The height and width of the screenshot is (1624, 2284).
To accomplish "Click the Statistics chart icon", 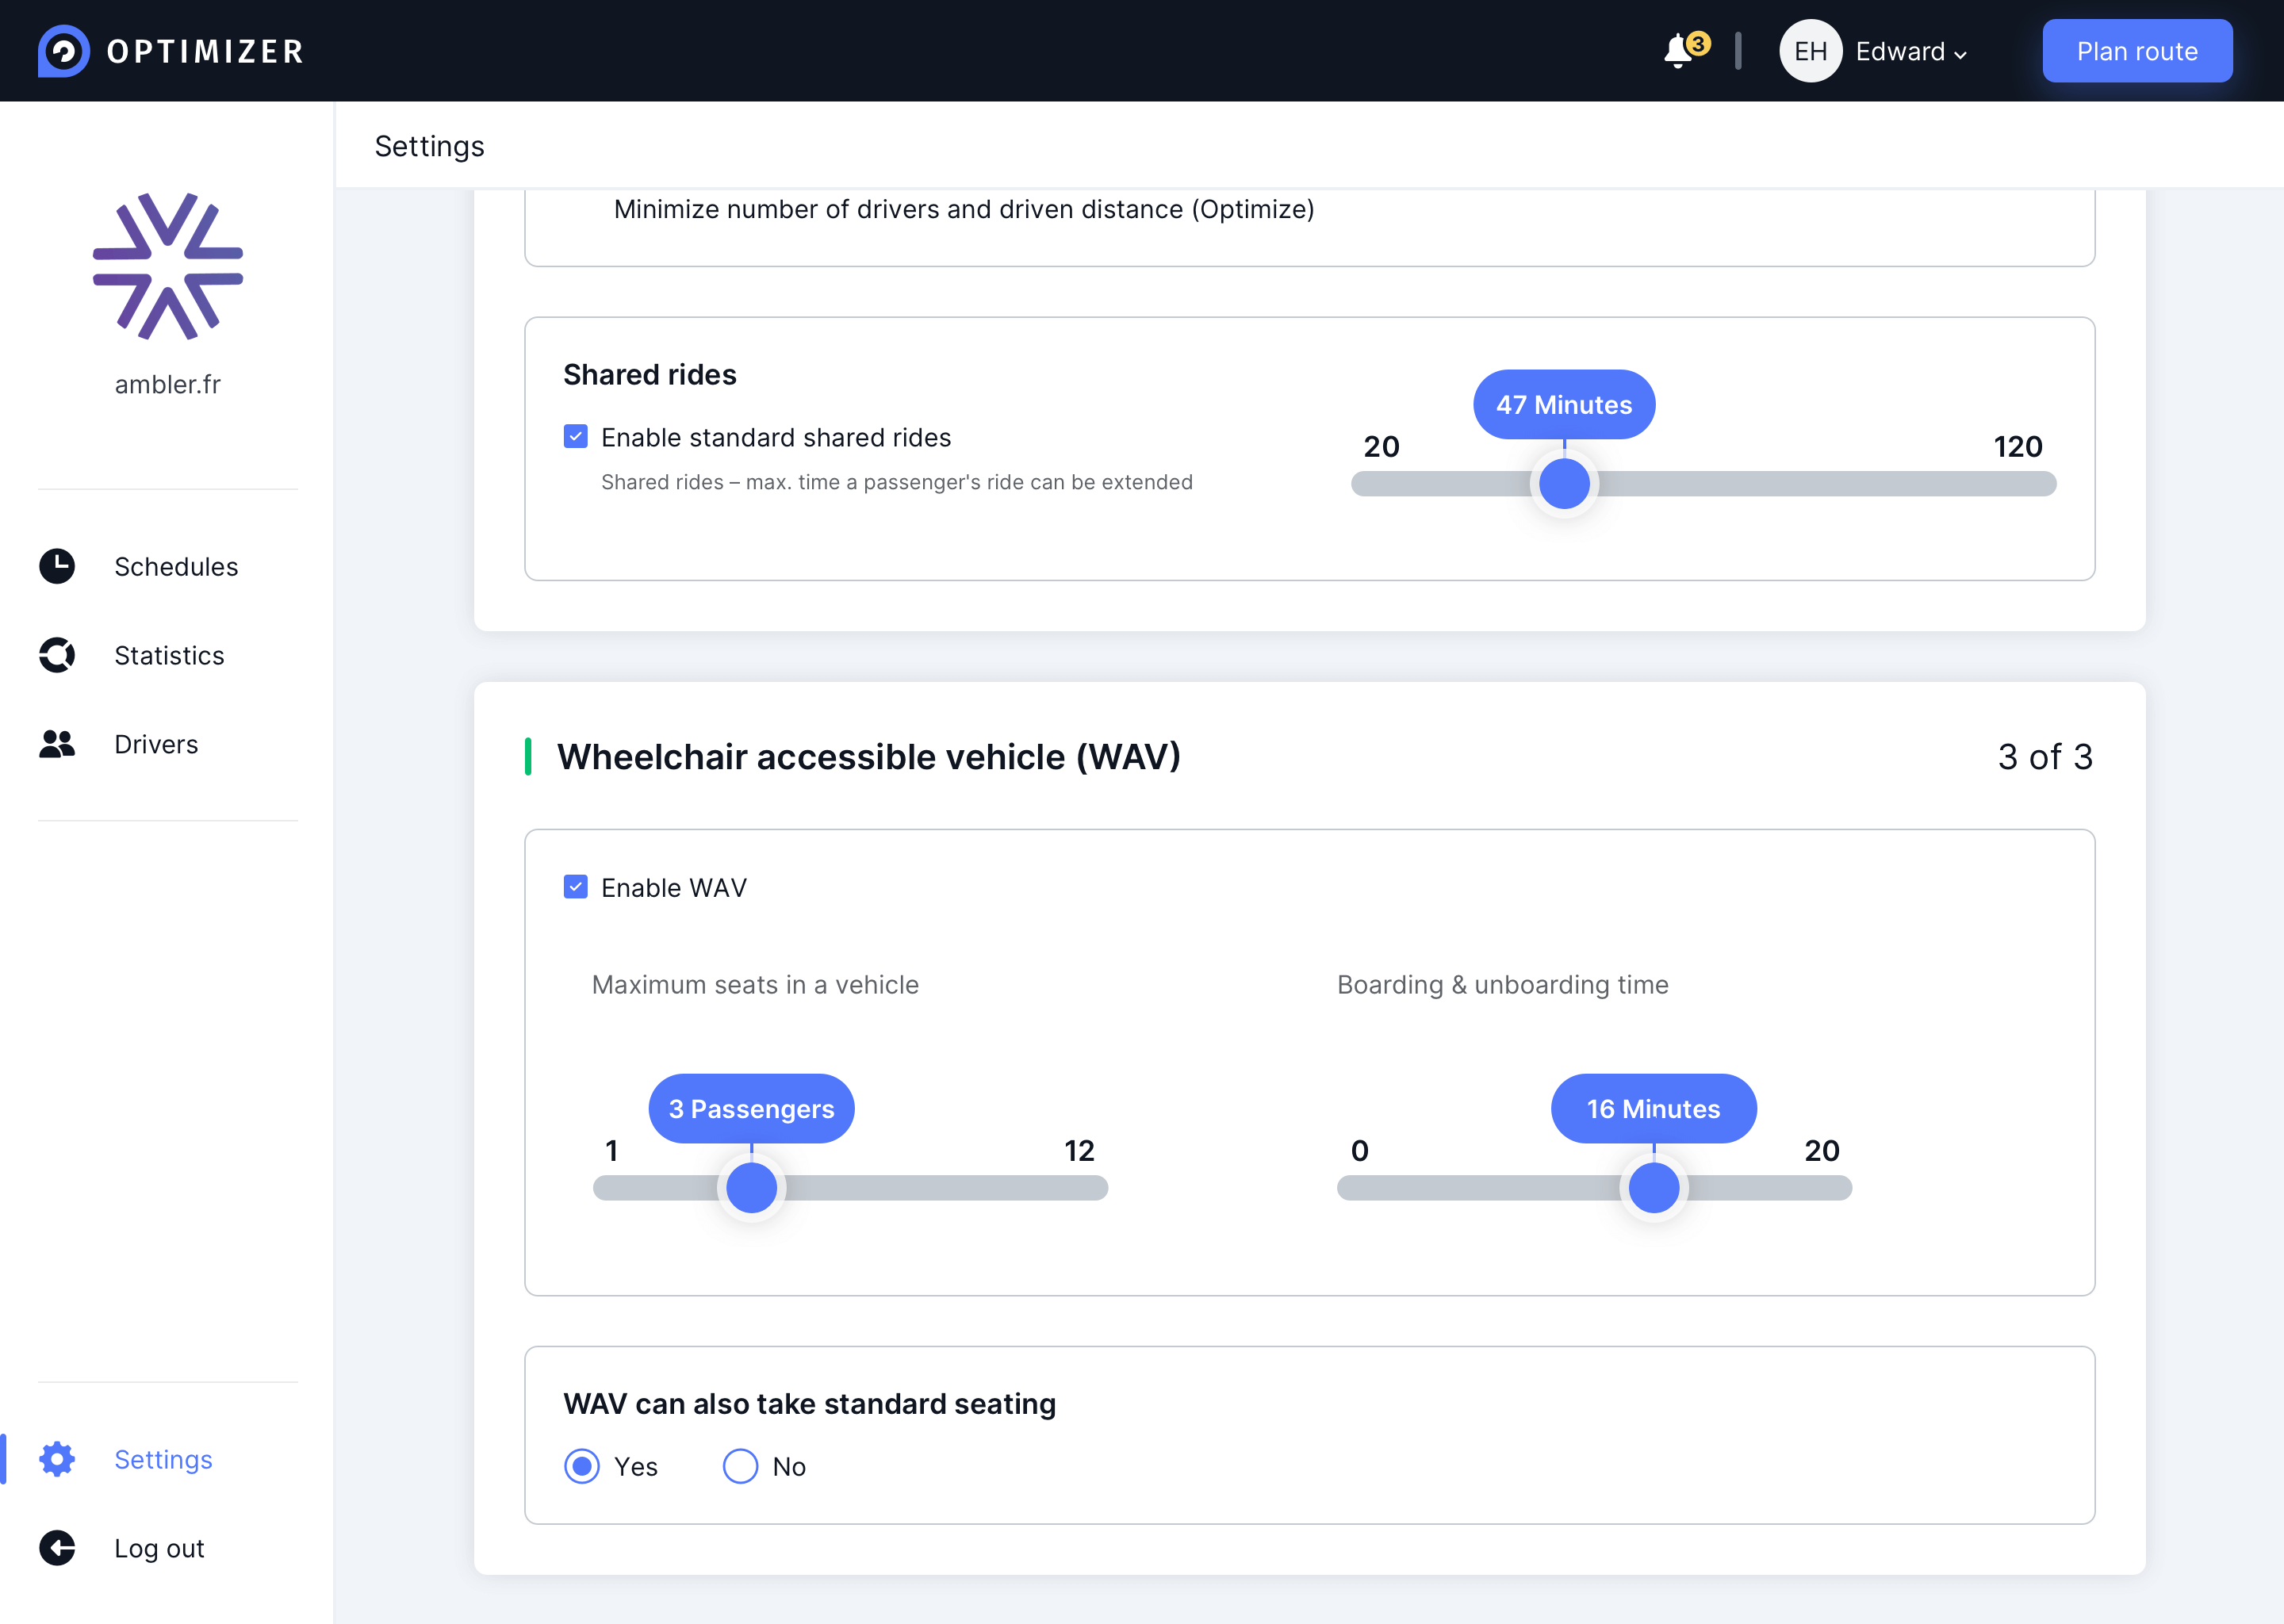I will coord(57,655).
